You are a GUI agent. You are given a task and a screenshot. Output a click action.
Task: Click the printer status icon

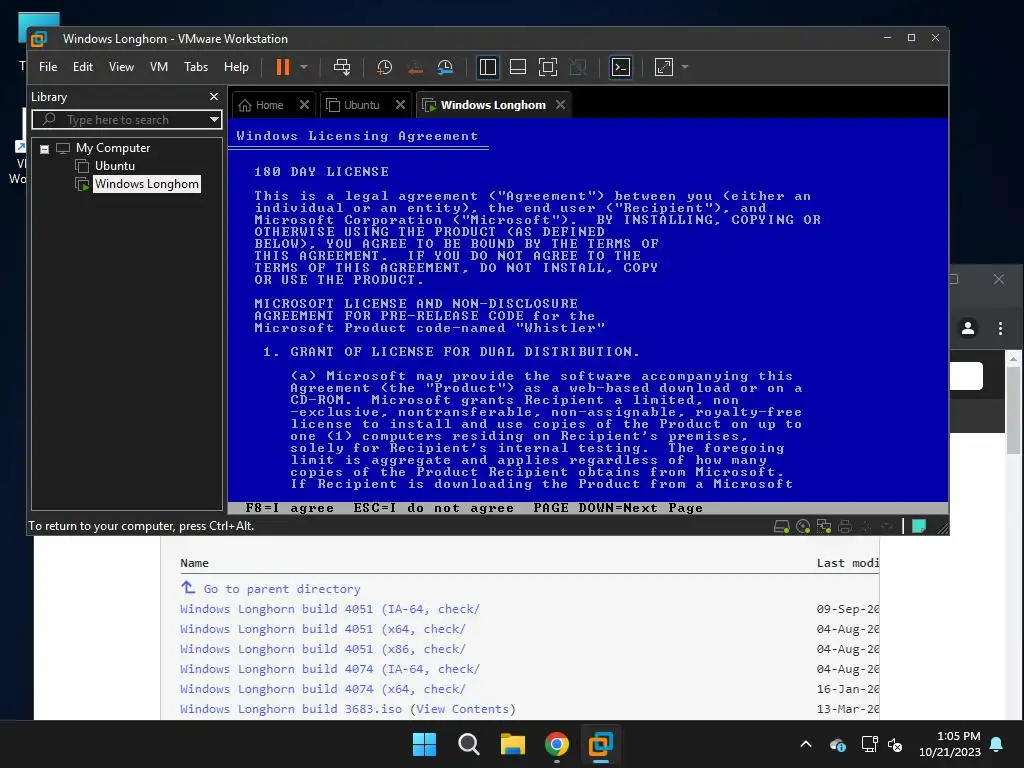(845, 526)
